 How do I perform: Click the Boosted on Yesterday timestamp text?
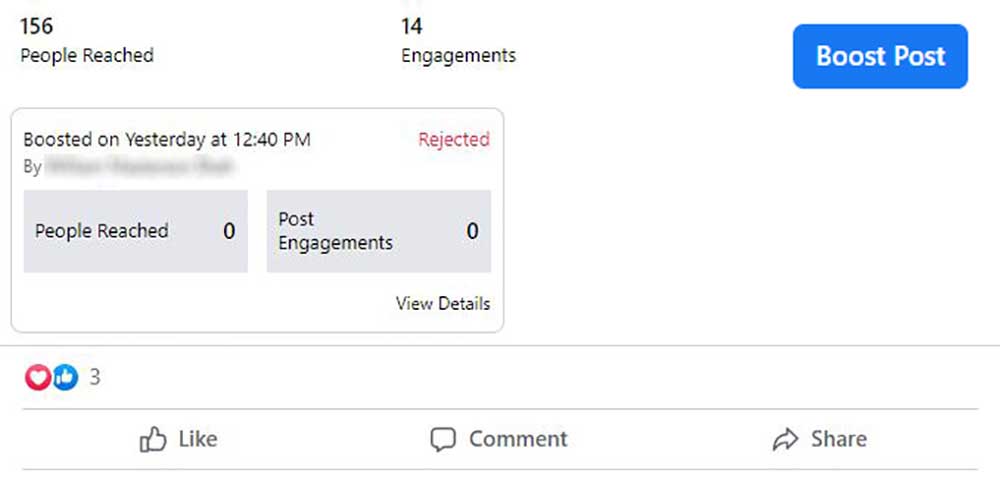167,140
